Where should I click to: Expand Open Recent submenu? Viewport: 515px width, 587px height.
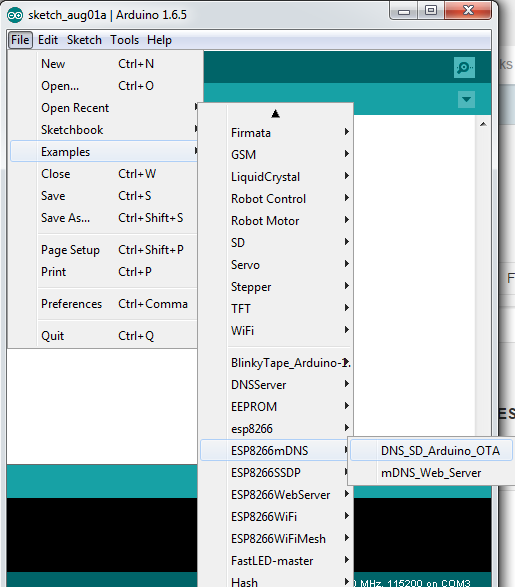[x=103, y=108]
